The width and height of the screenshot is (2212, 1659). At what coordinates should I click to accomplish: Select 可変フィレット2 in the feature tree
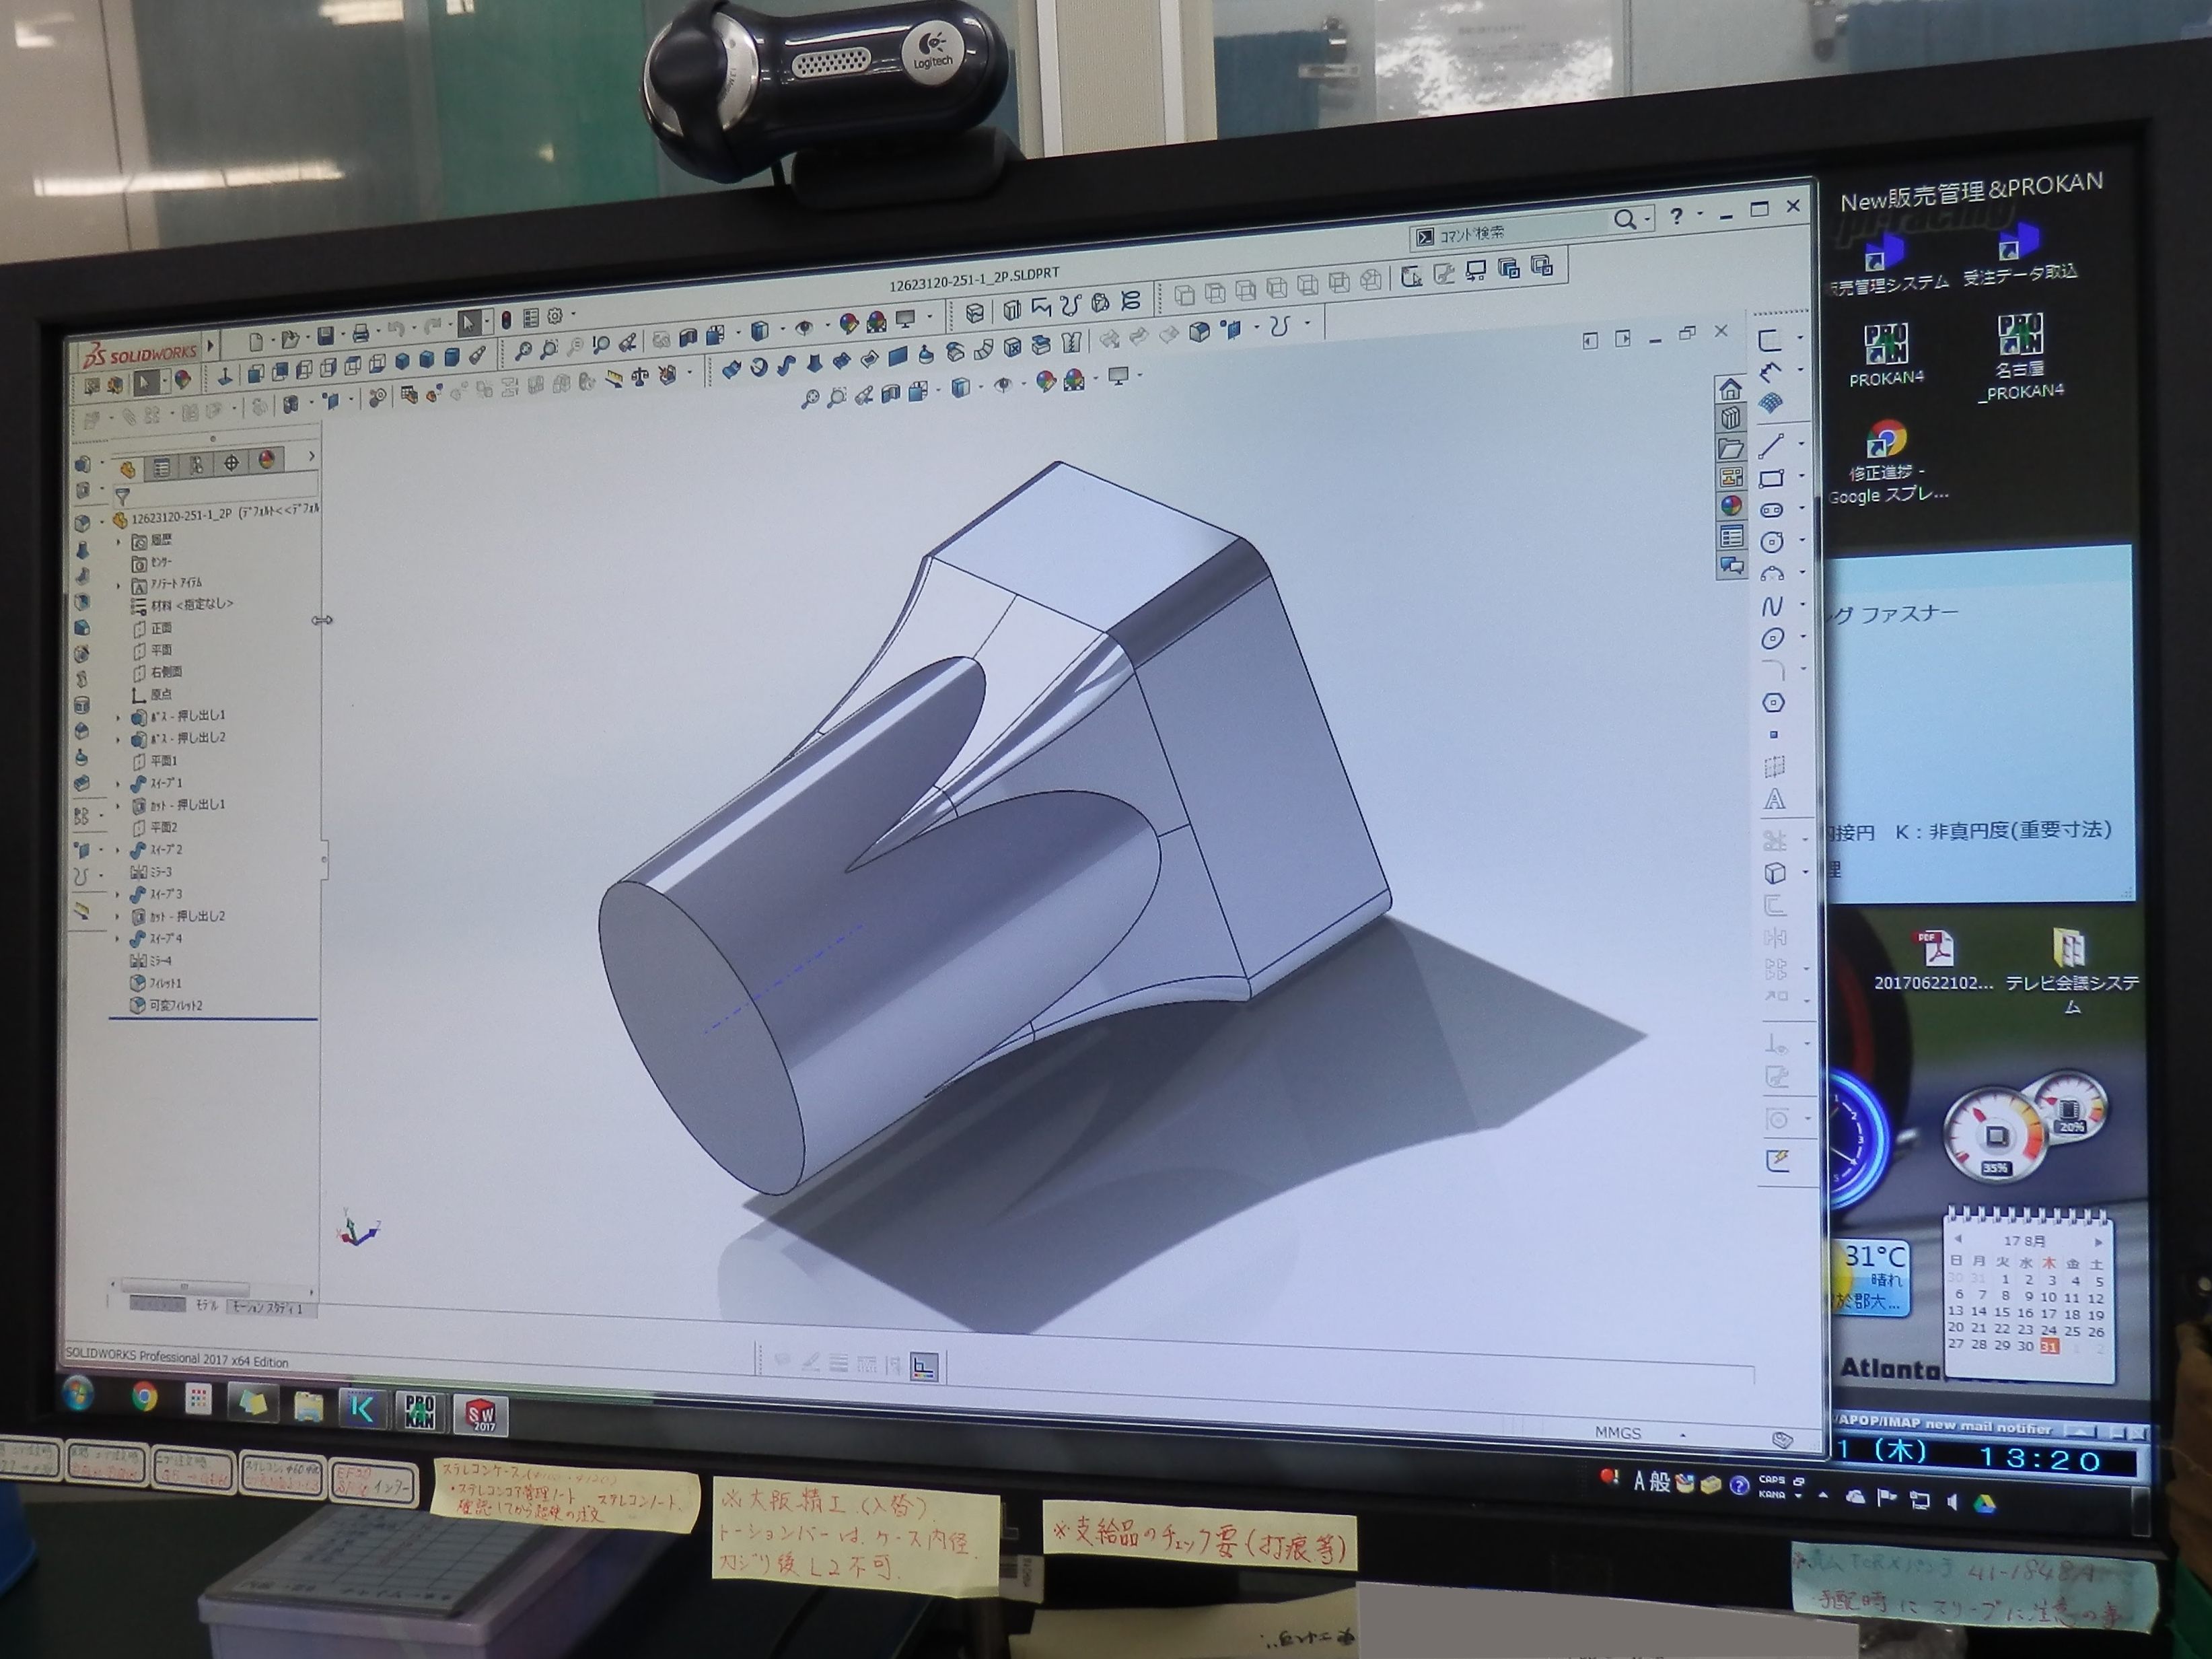(x=166, y=1006)
